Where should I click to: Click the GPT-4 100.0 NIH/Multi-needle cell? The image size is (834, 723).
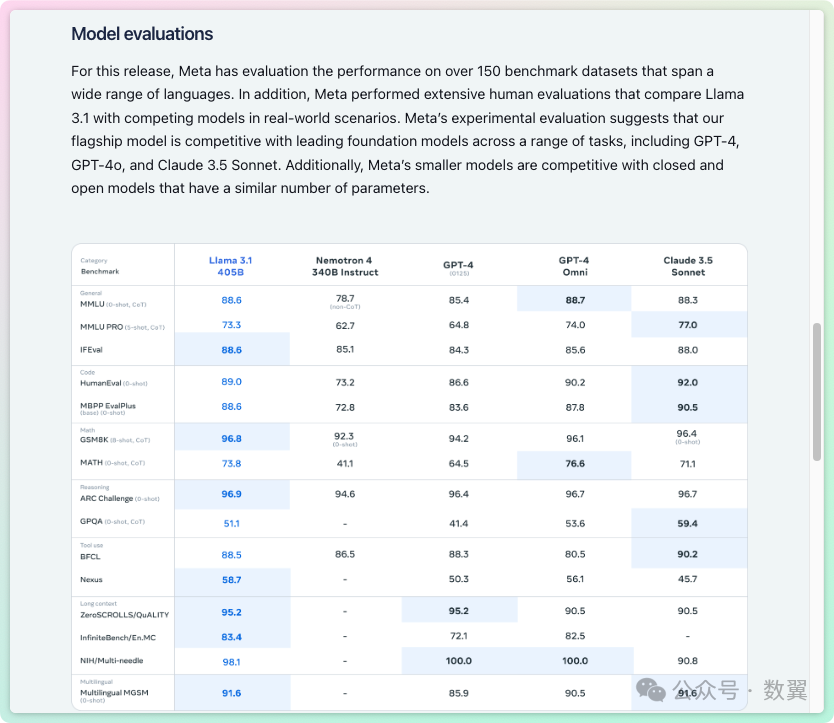[458, 661]
